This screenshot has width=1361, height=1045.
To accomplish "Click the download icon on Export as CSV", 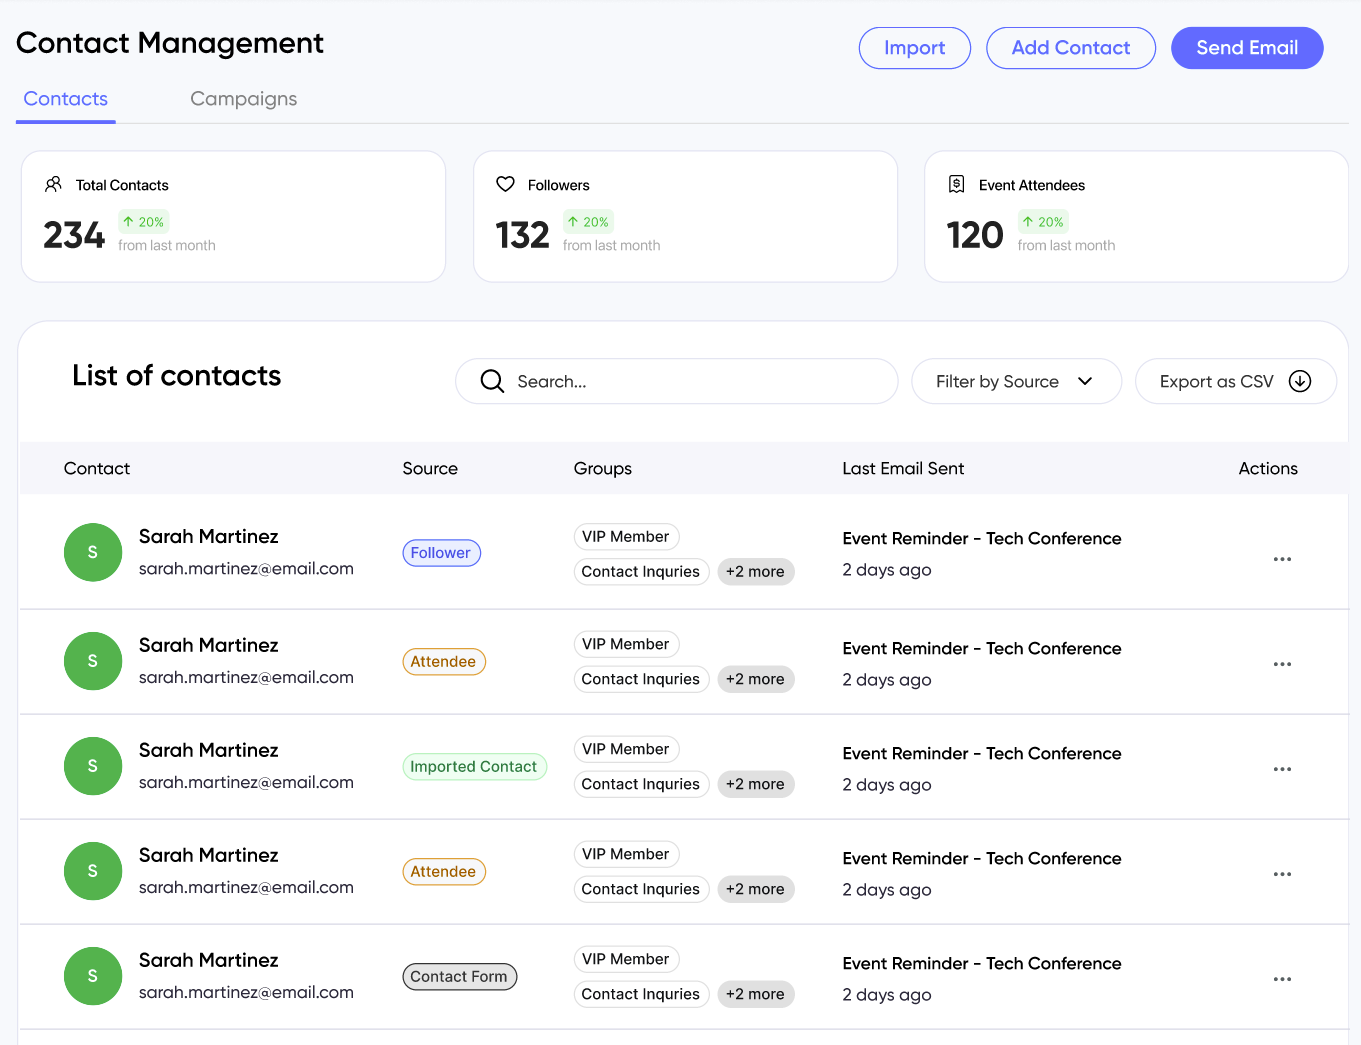I will [x=1300, y=381].
